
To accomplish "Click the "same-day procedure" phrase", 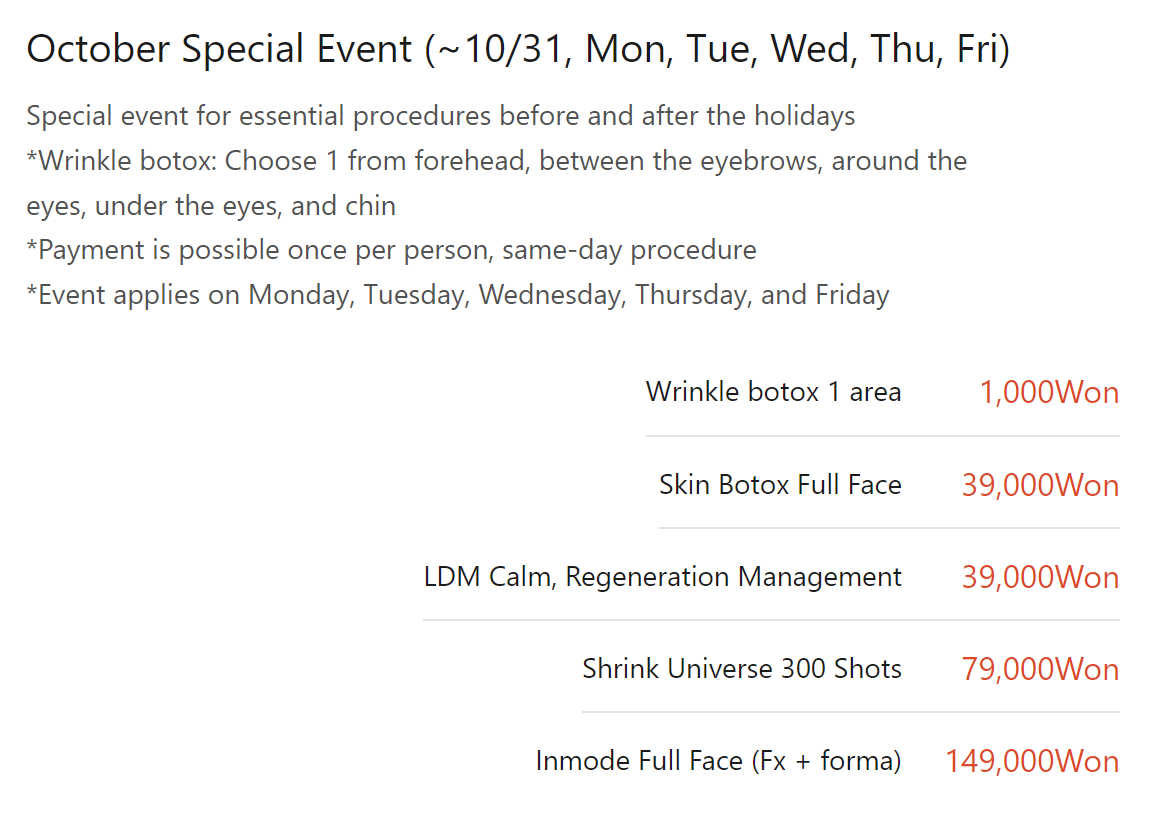I will pos(629,250).
